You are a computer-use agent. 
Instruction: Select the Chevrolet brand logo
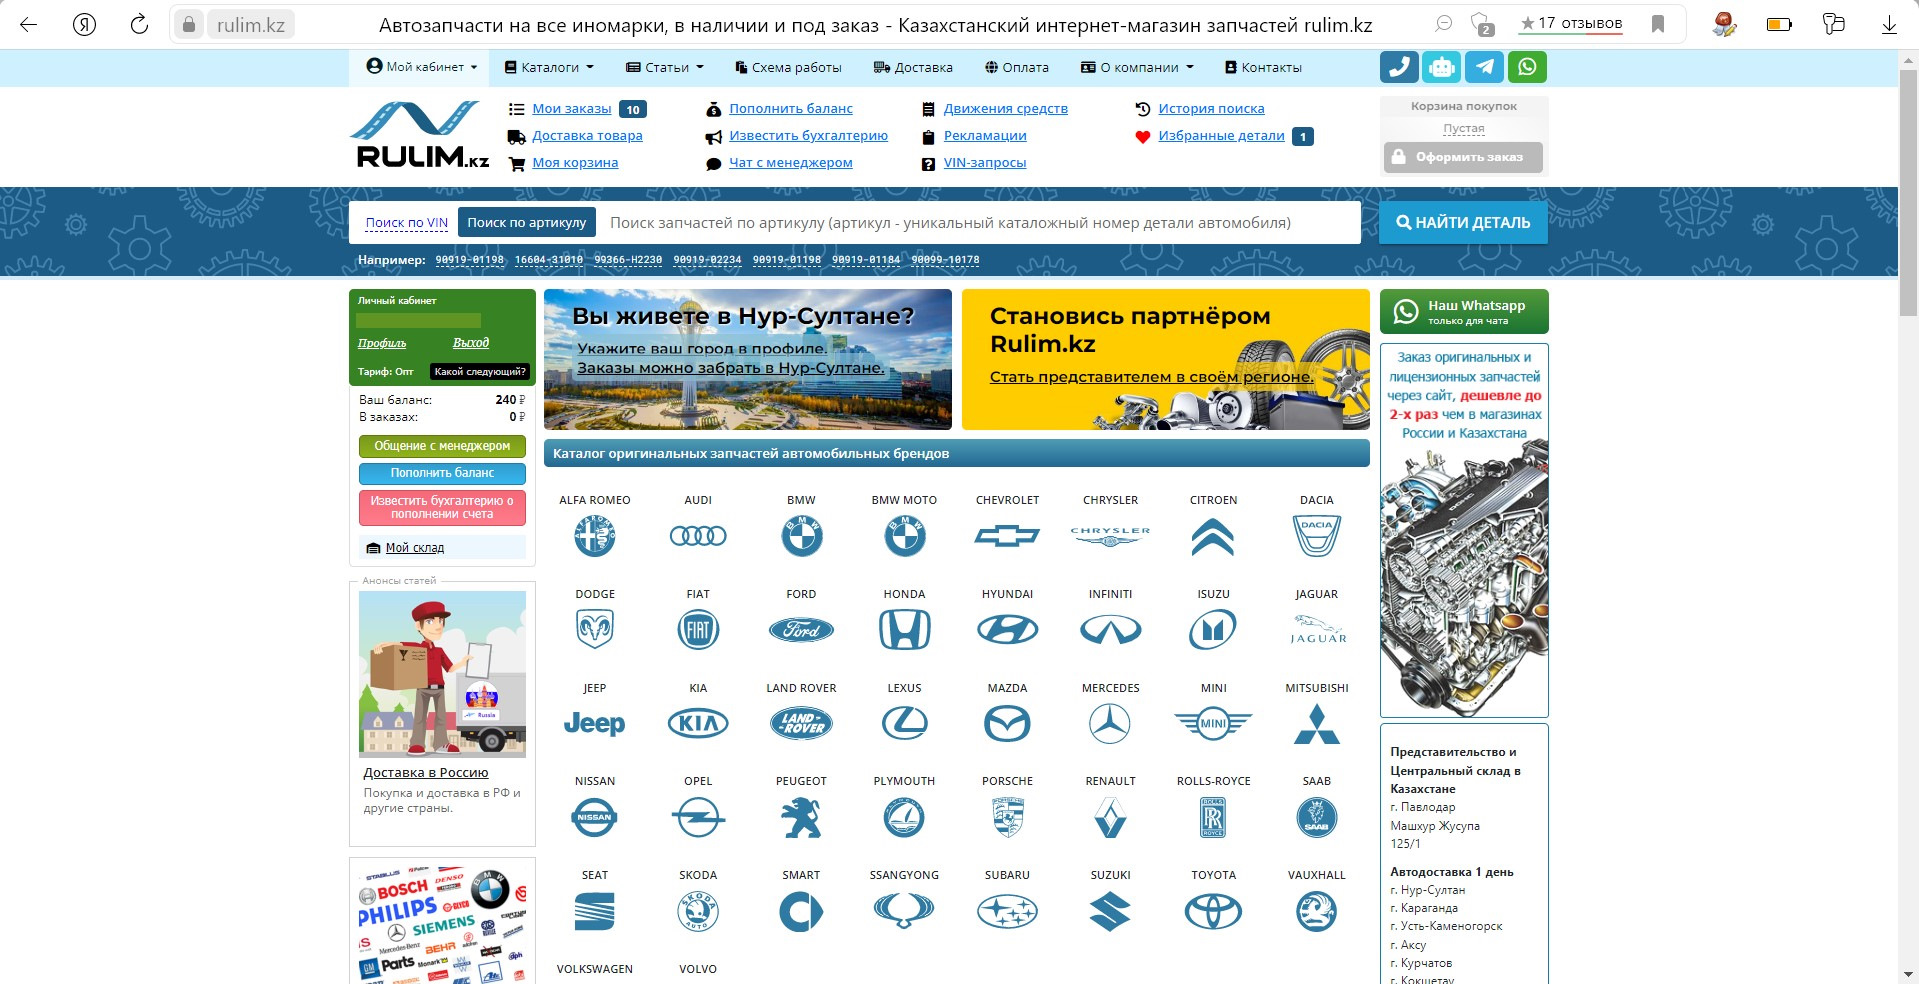coord(1007,537)
